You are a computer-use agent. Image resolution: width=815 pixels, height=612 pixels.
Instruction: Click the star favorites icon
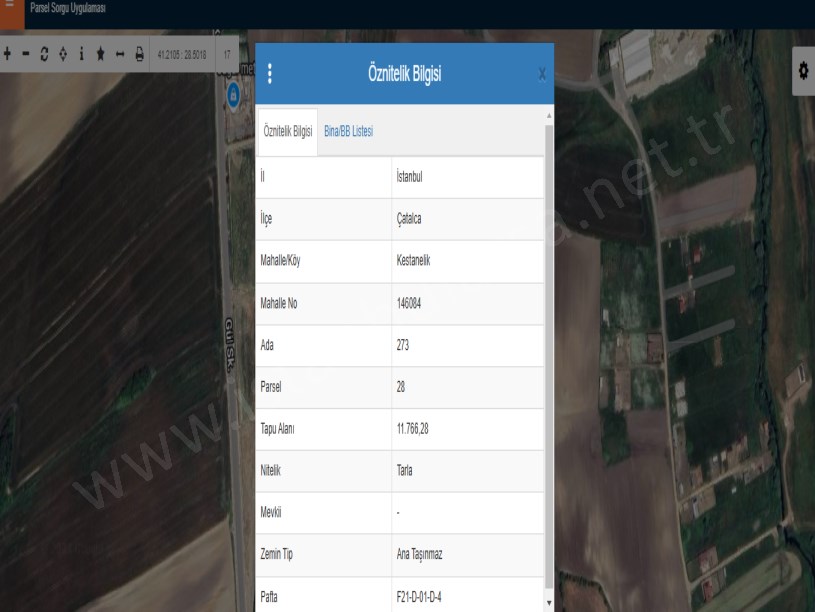pyautogui.click(x=100, y=54)
